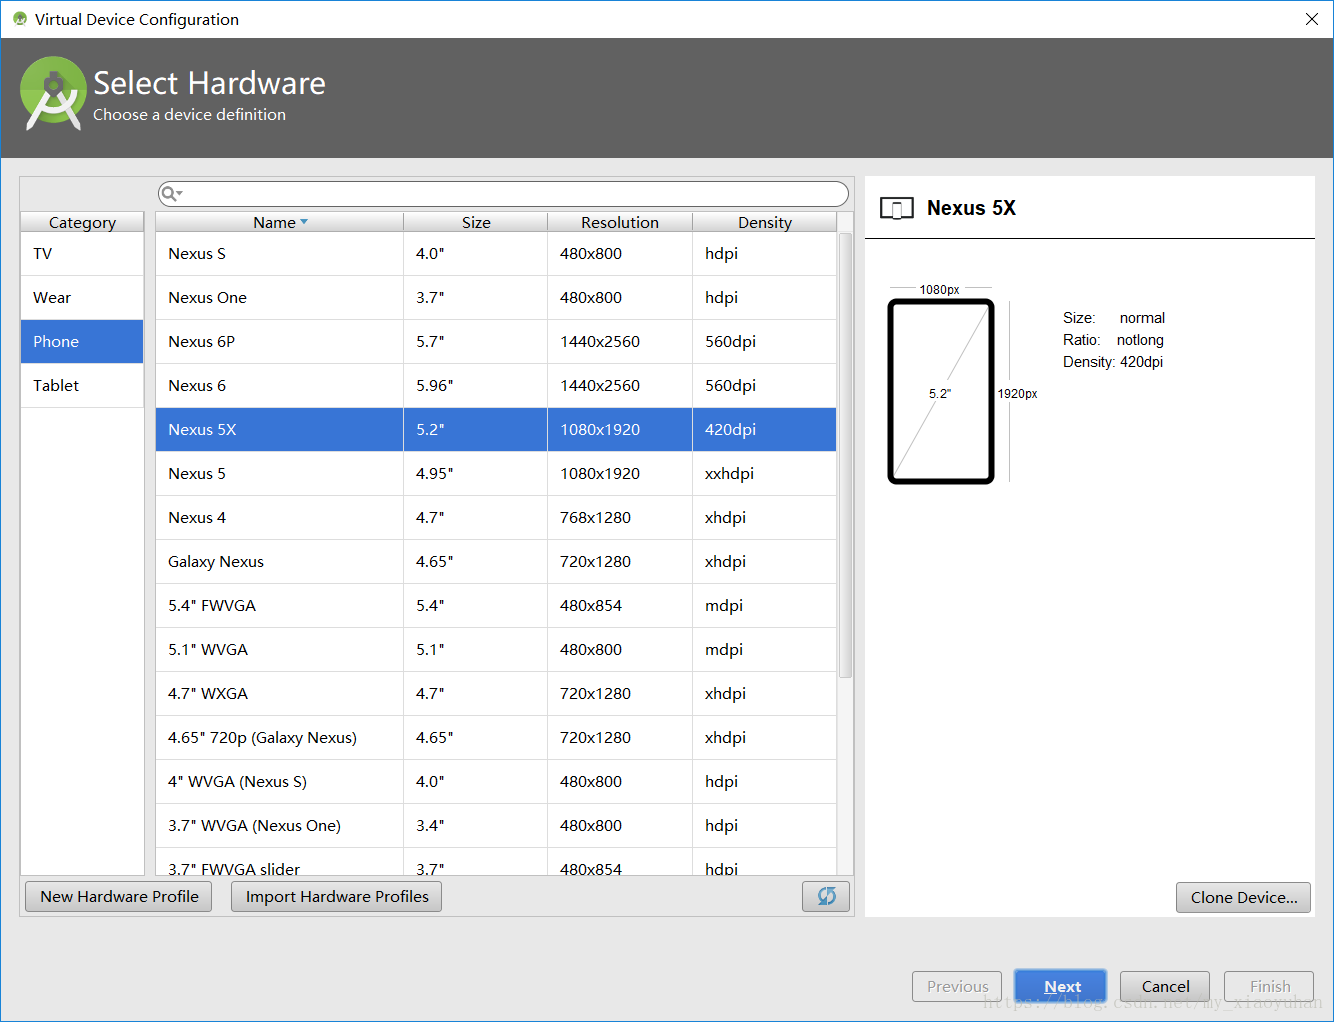
Task: Select the Nexus 6P device row
Action: 496,342
